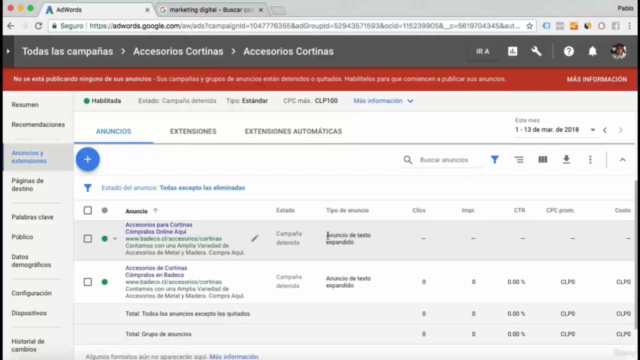
Task: Expand the left navigation panel arrow
Action: pos(8,51)
